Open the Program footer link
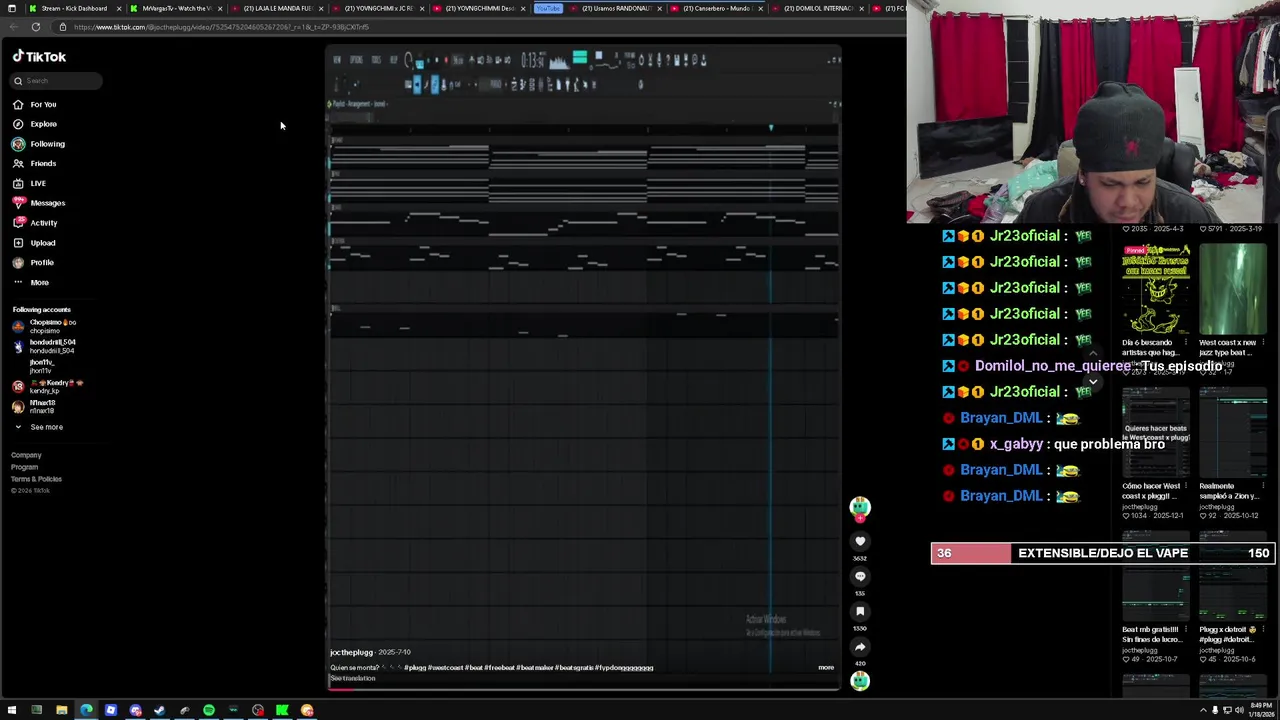The width and height of the screenshot is (1280, 720). click(24, 467)
